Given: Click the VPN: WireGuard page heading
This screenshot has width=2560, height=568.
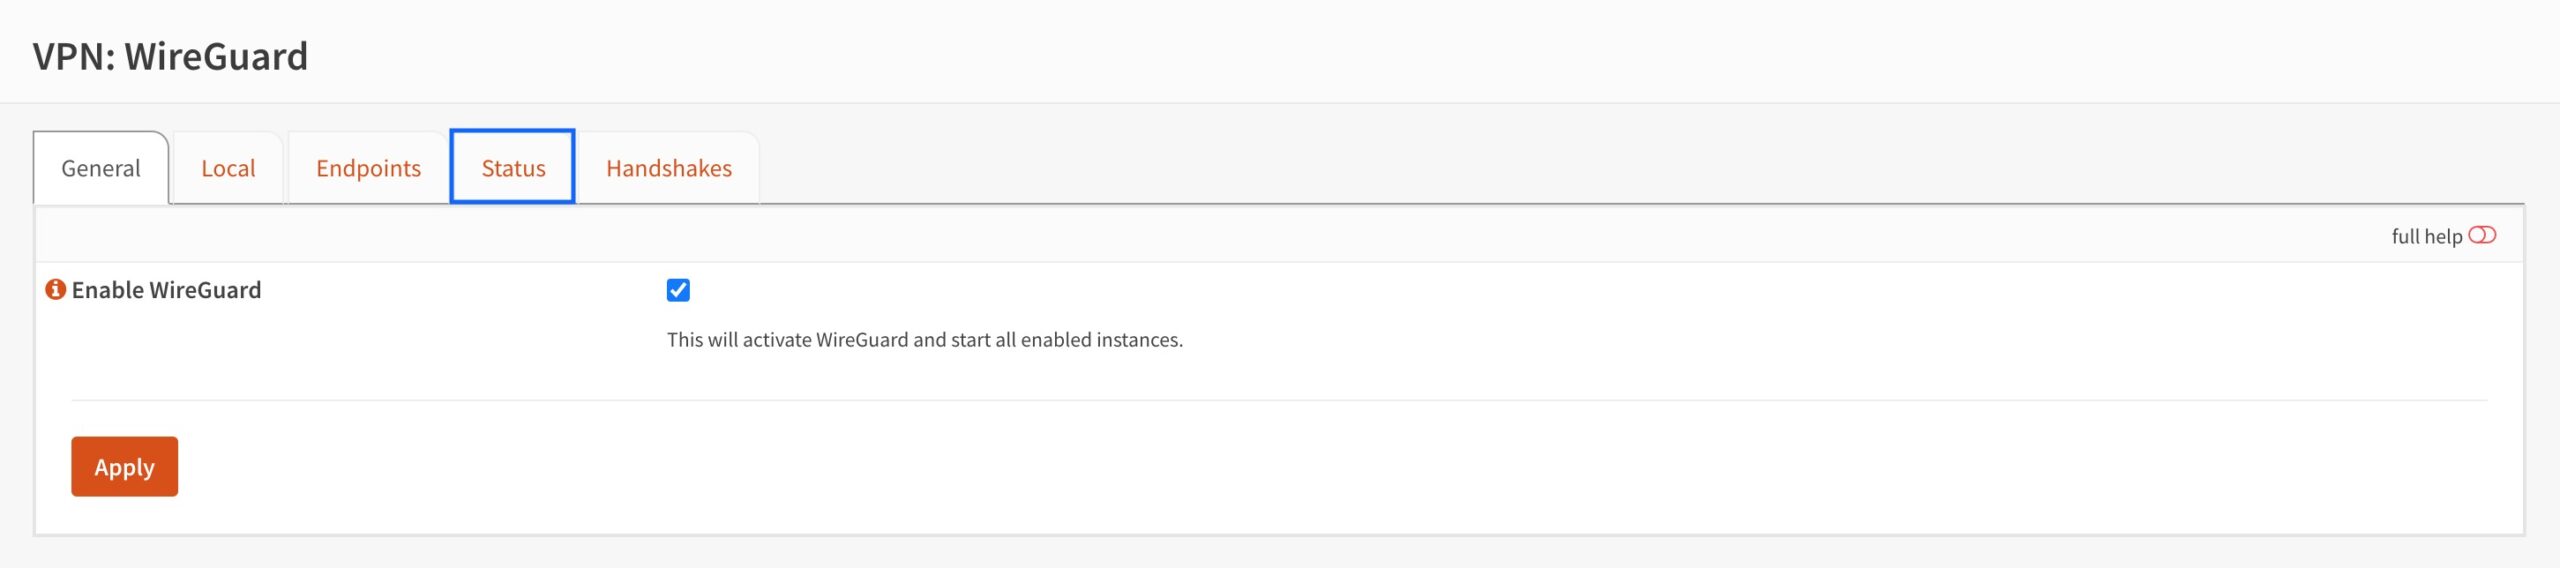Looking at the screenshot, I should point(170,56).
